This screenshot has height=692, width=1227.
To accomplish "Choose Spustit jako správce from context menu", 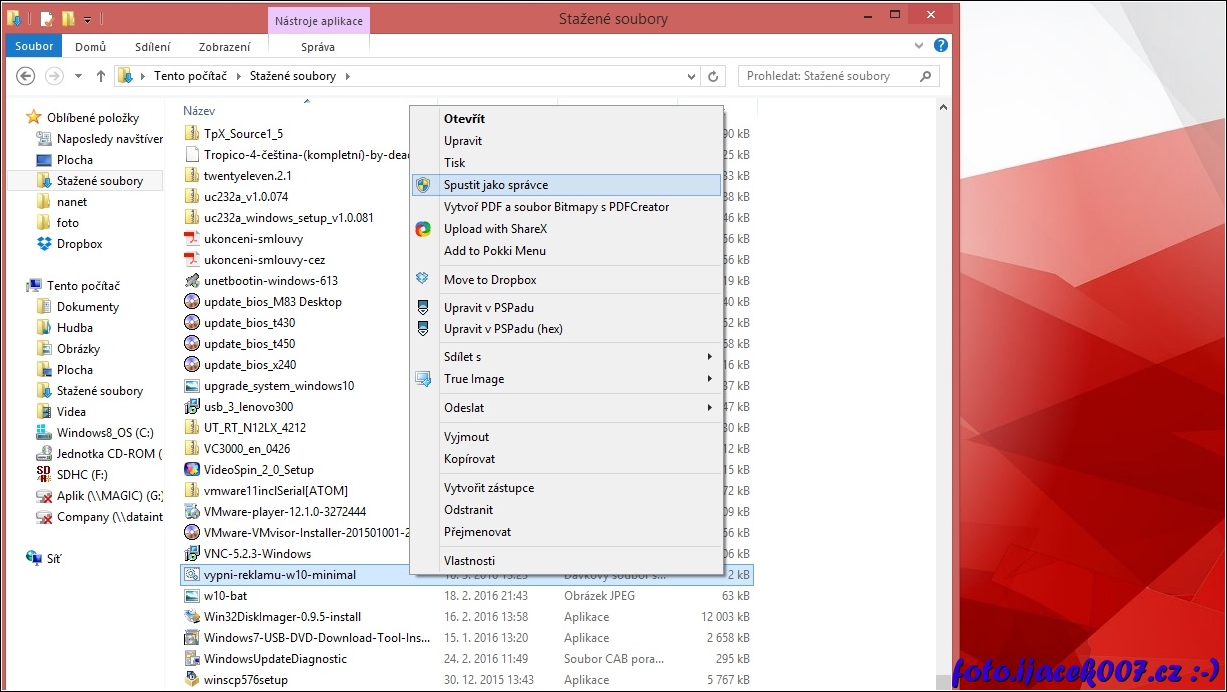I will pos(496,185).
